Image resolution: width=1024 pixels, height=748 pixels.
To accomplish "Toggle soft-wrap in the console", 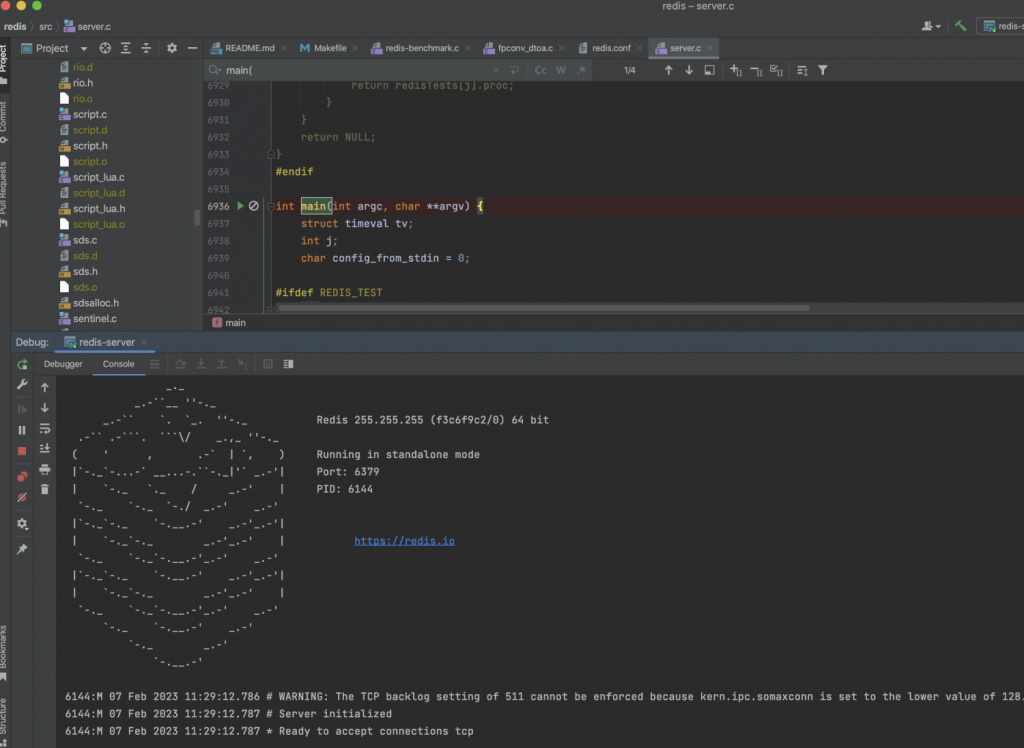I will pyautogui.click(x=45, y=428).
